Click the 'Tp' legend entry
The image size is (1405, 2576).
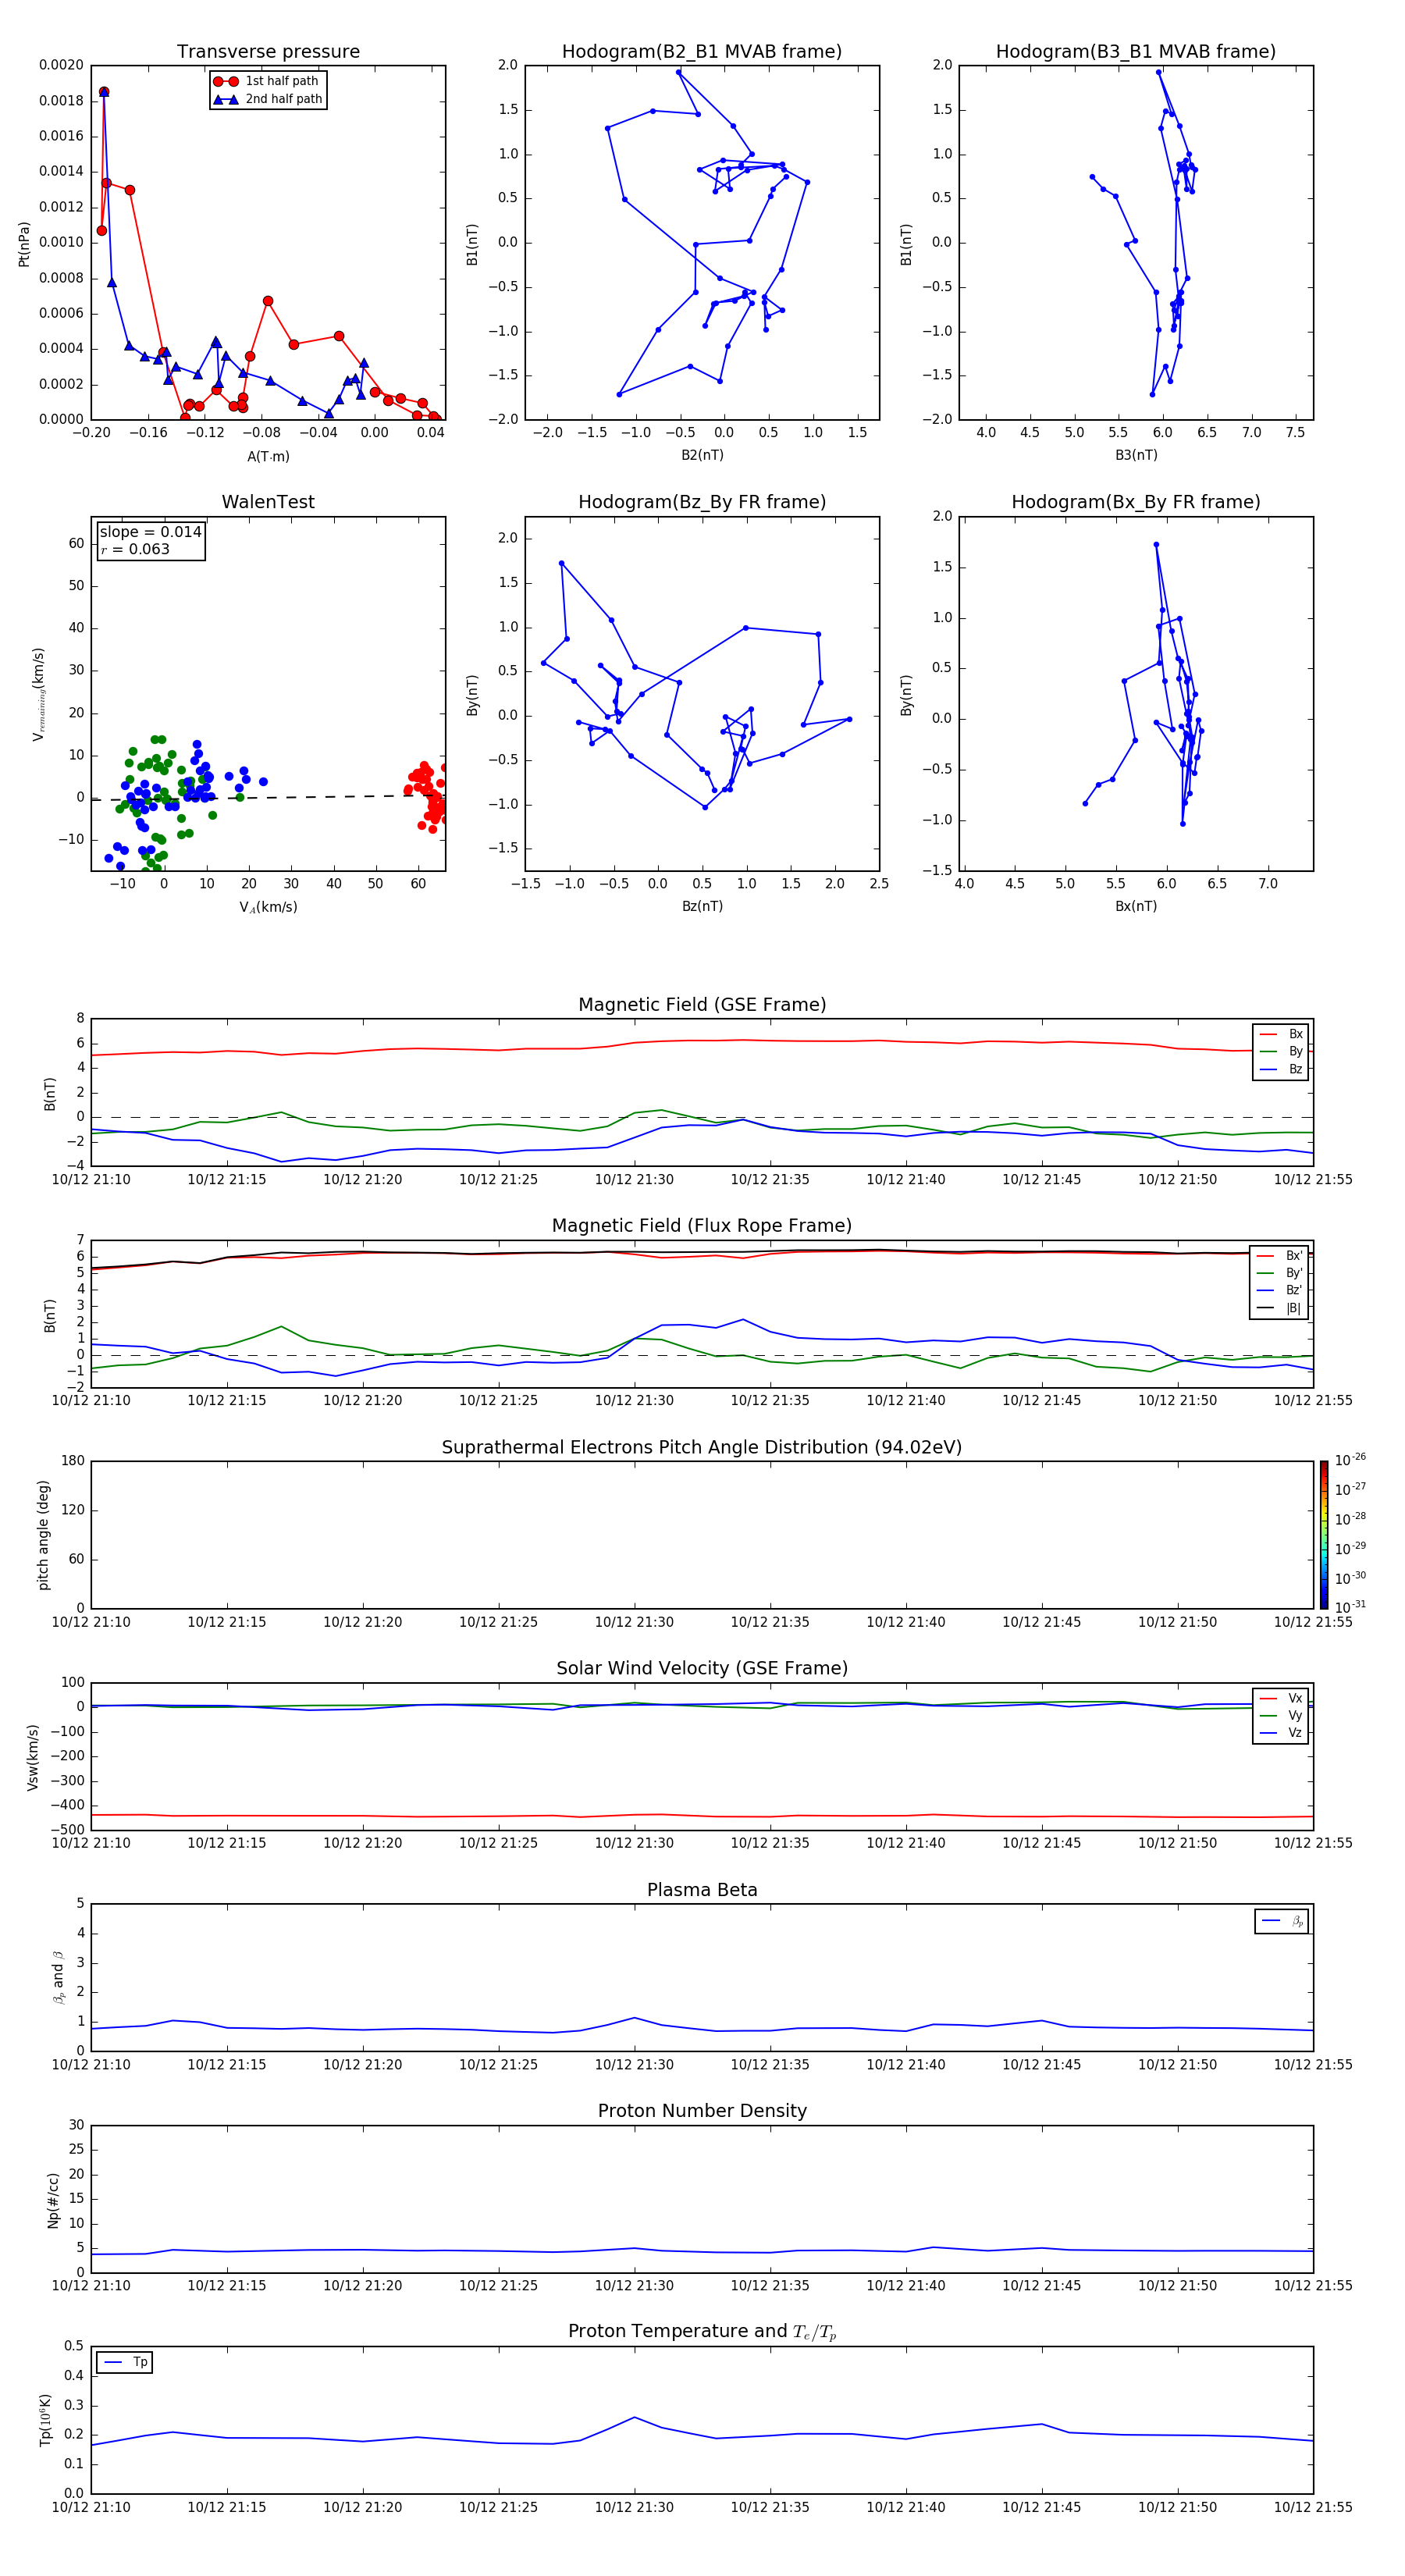point(126,2362)
